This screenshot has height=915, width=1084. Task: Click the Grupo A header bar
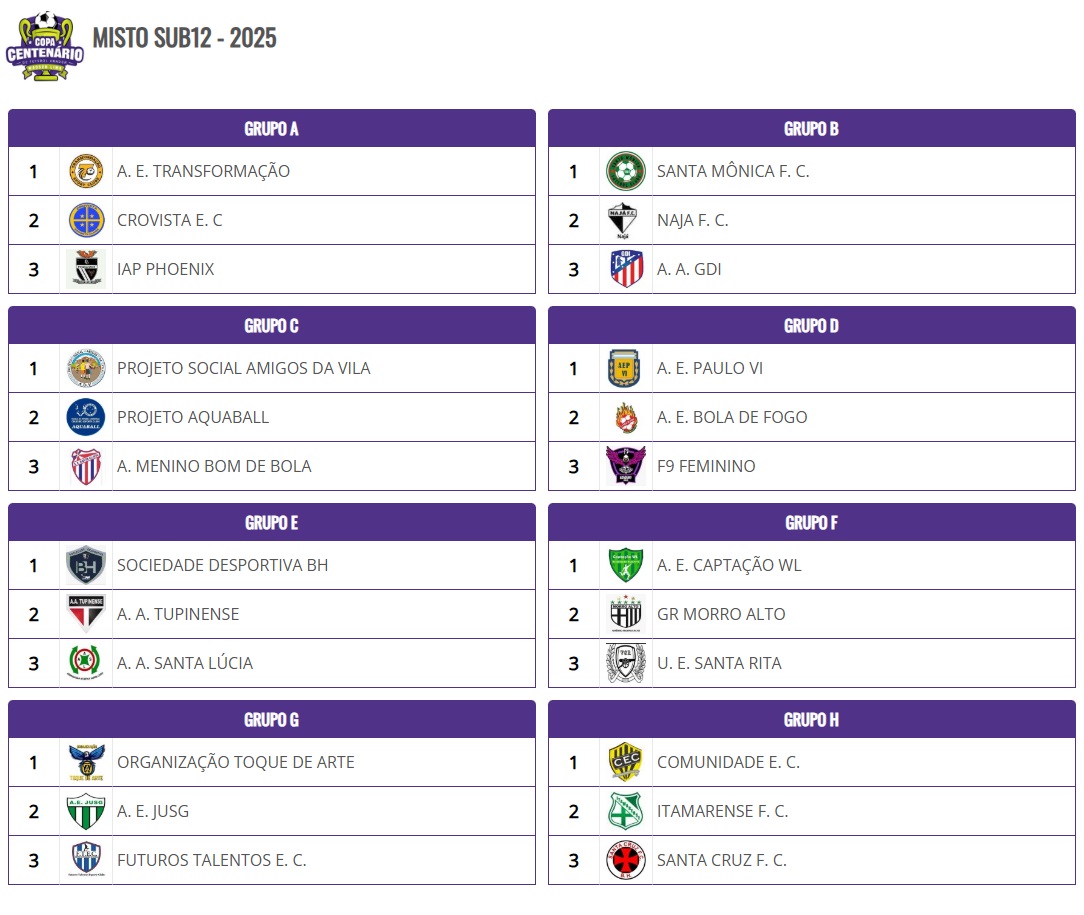tap(272, 129)
